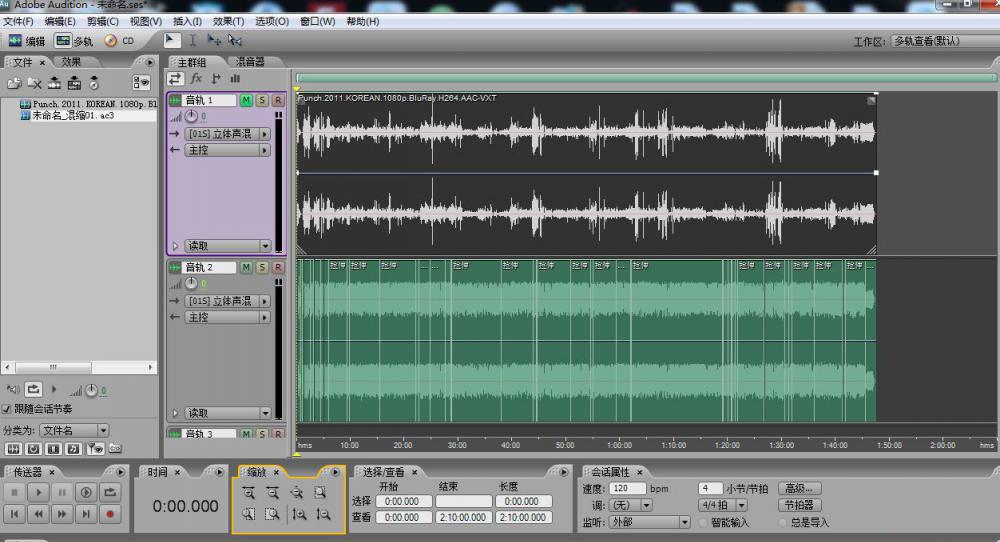Click the Close File icon in Files panel
Image resolution: width=1000 pixels, height=542 pixels.
(34, 83)
